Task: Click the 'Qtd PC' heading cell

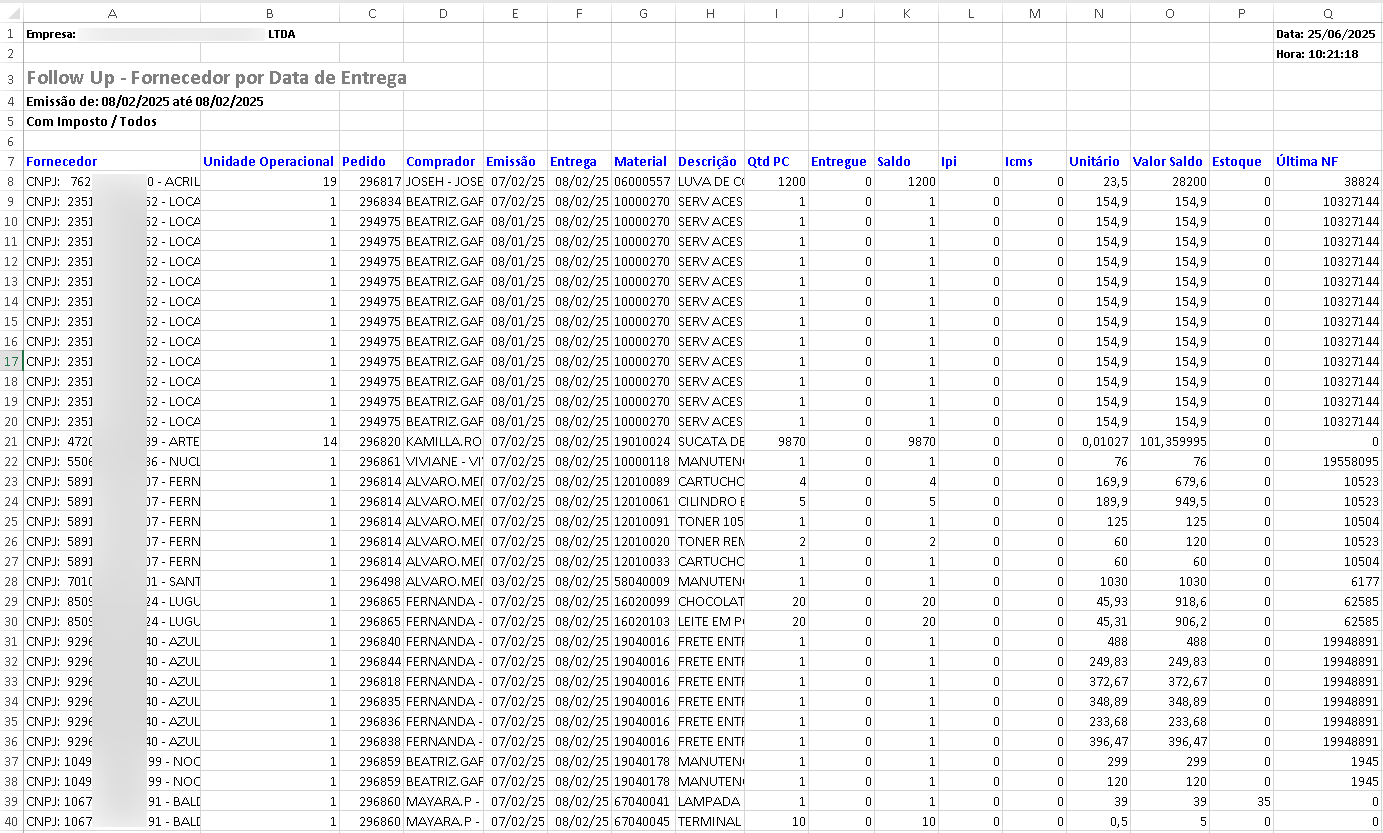Action: tap(776, 161)
